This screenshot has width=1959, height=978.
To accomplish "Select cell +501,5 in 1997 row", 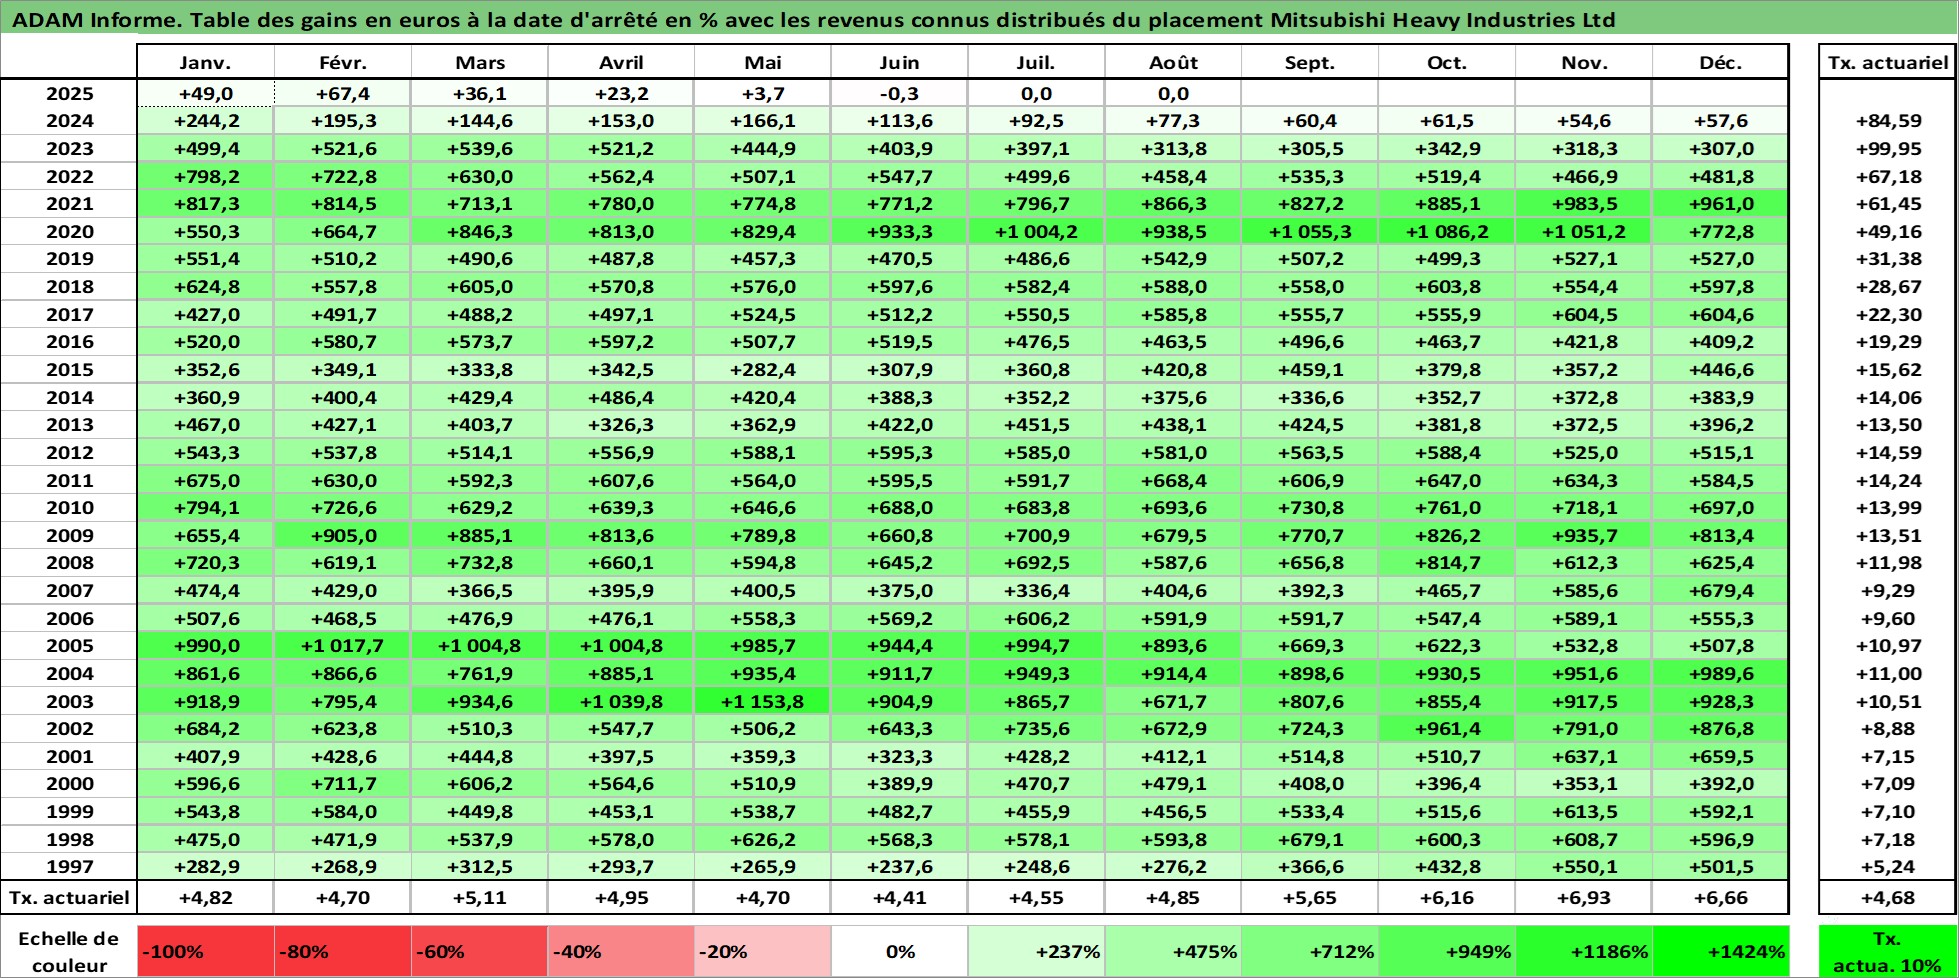I will (1721, 867).
